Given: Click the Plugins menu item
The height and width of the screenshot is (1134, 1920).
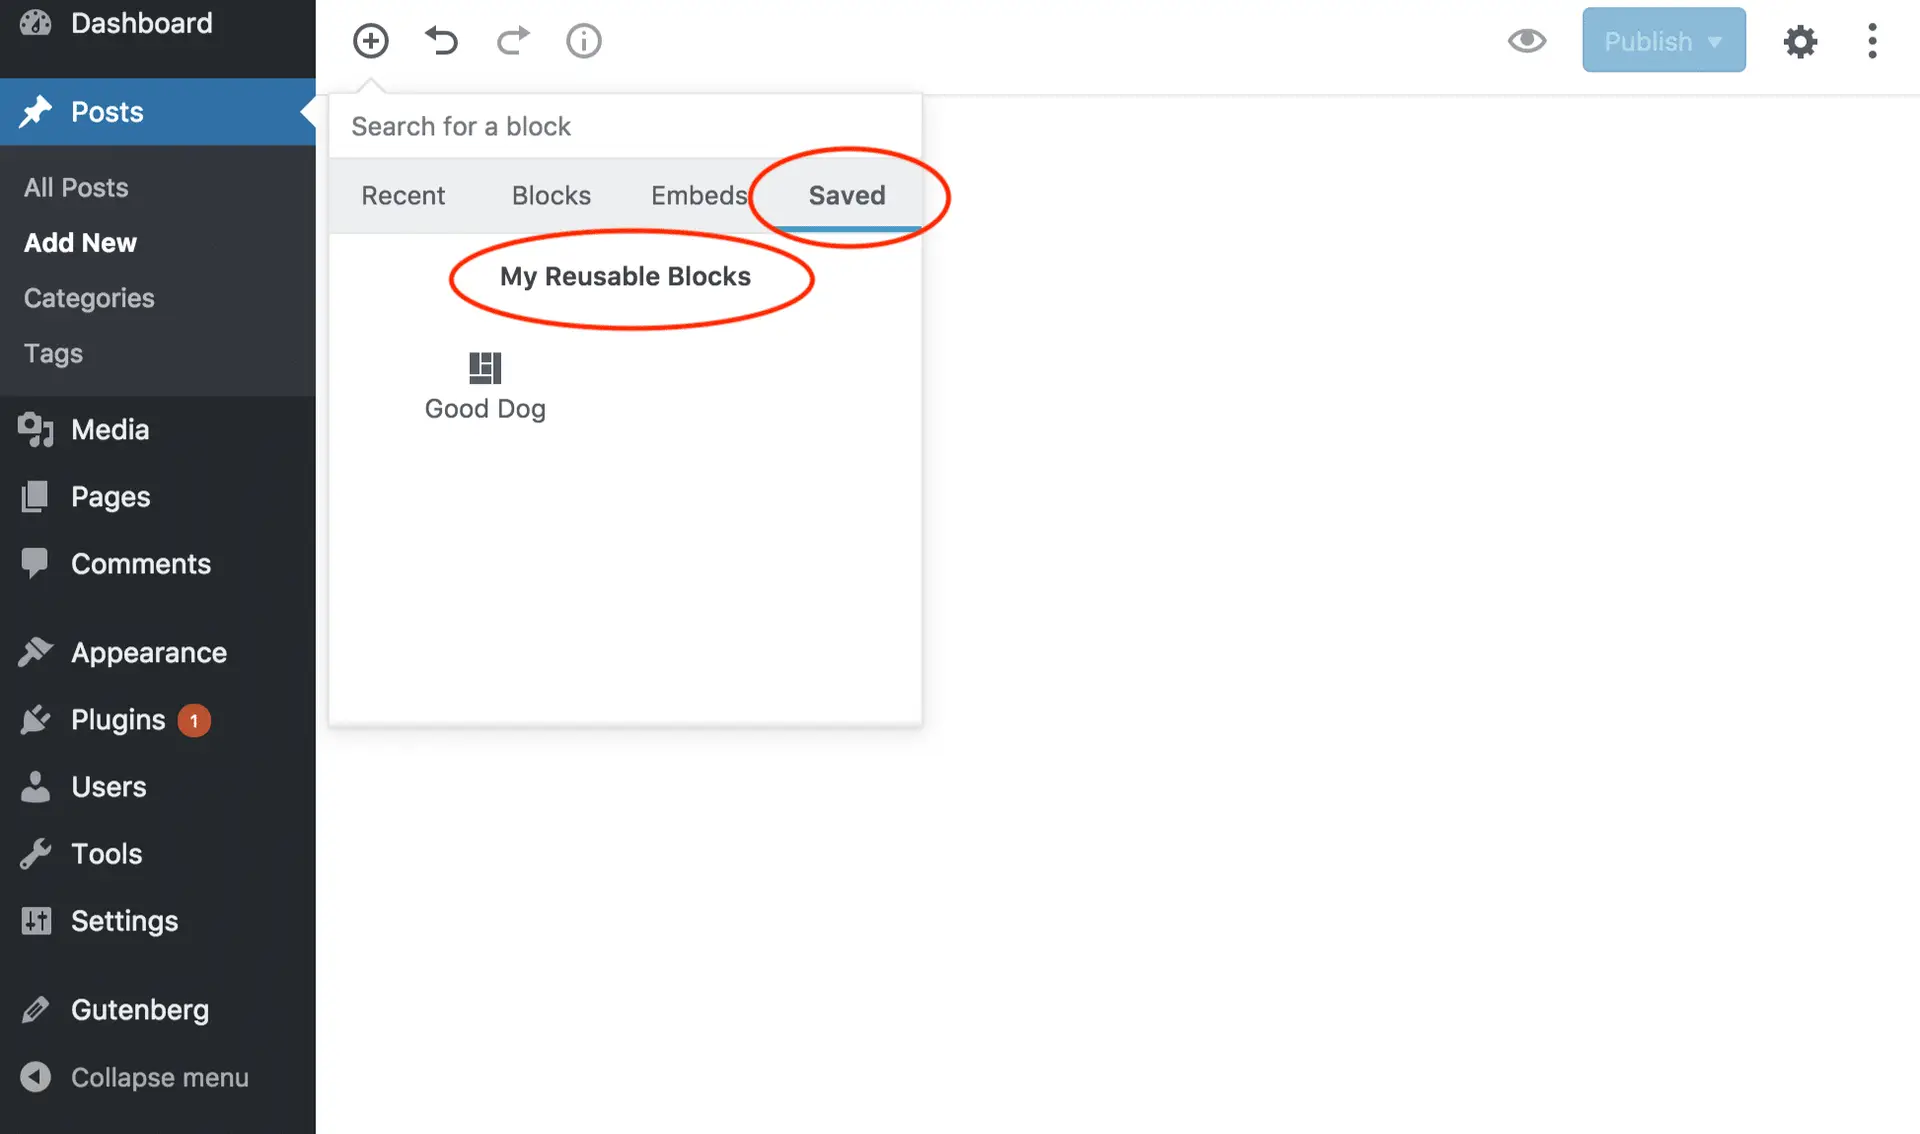Looking at the screenshot, I should pos(117,718).
